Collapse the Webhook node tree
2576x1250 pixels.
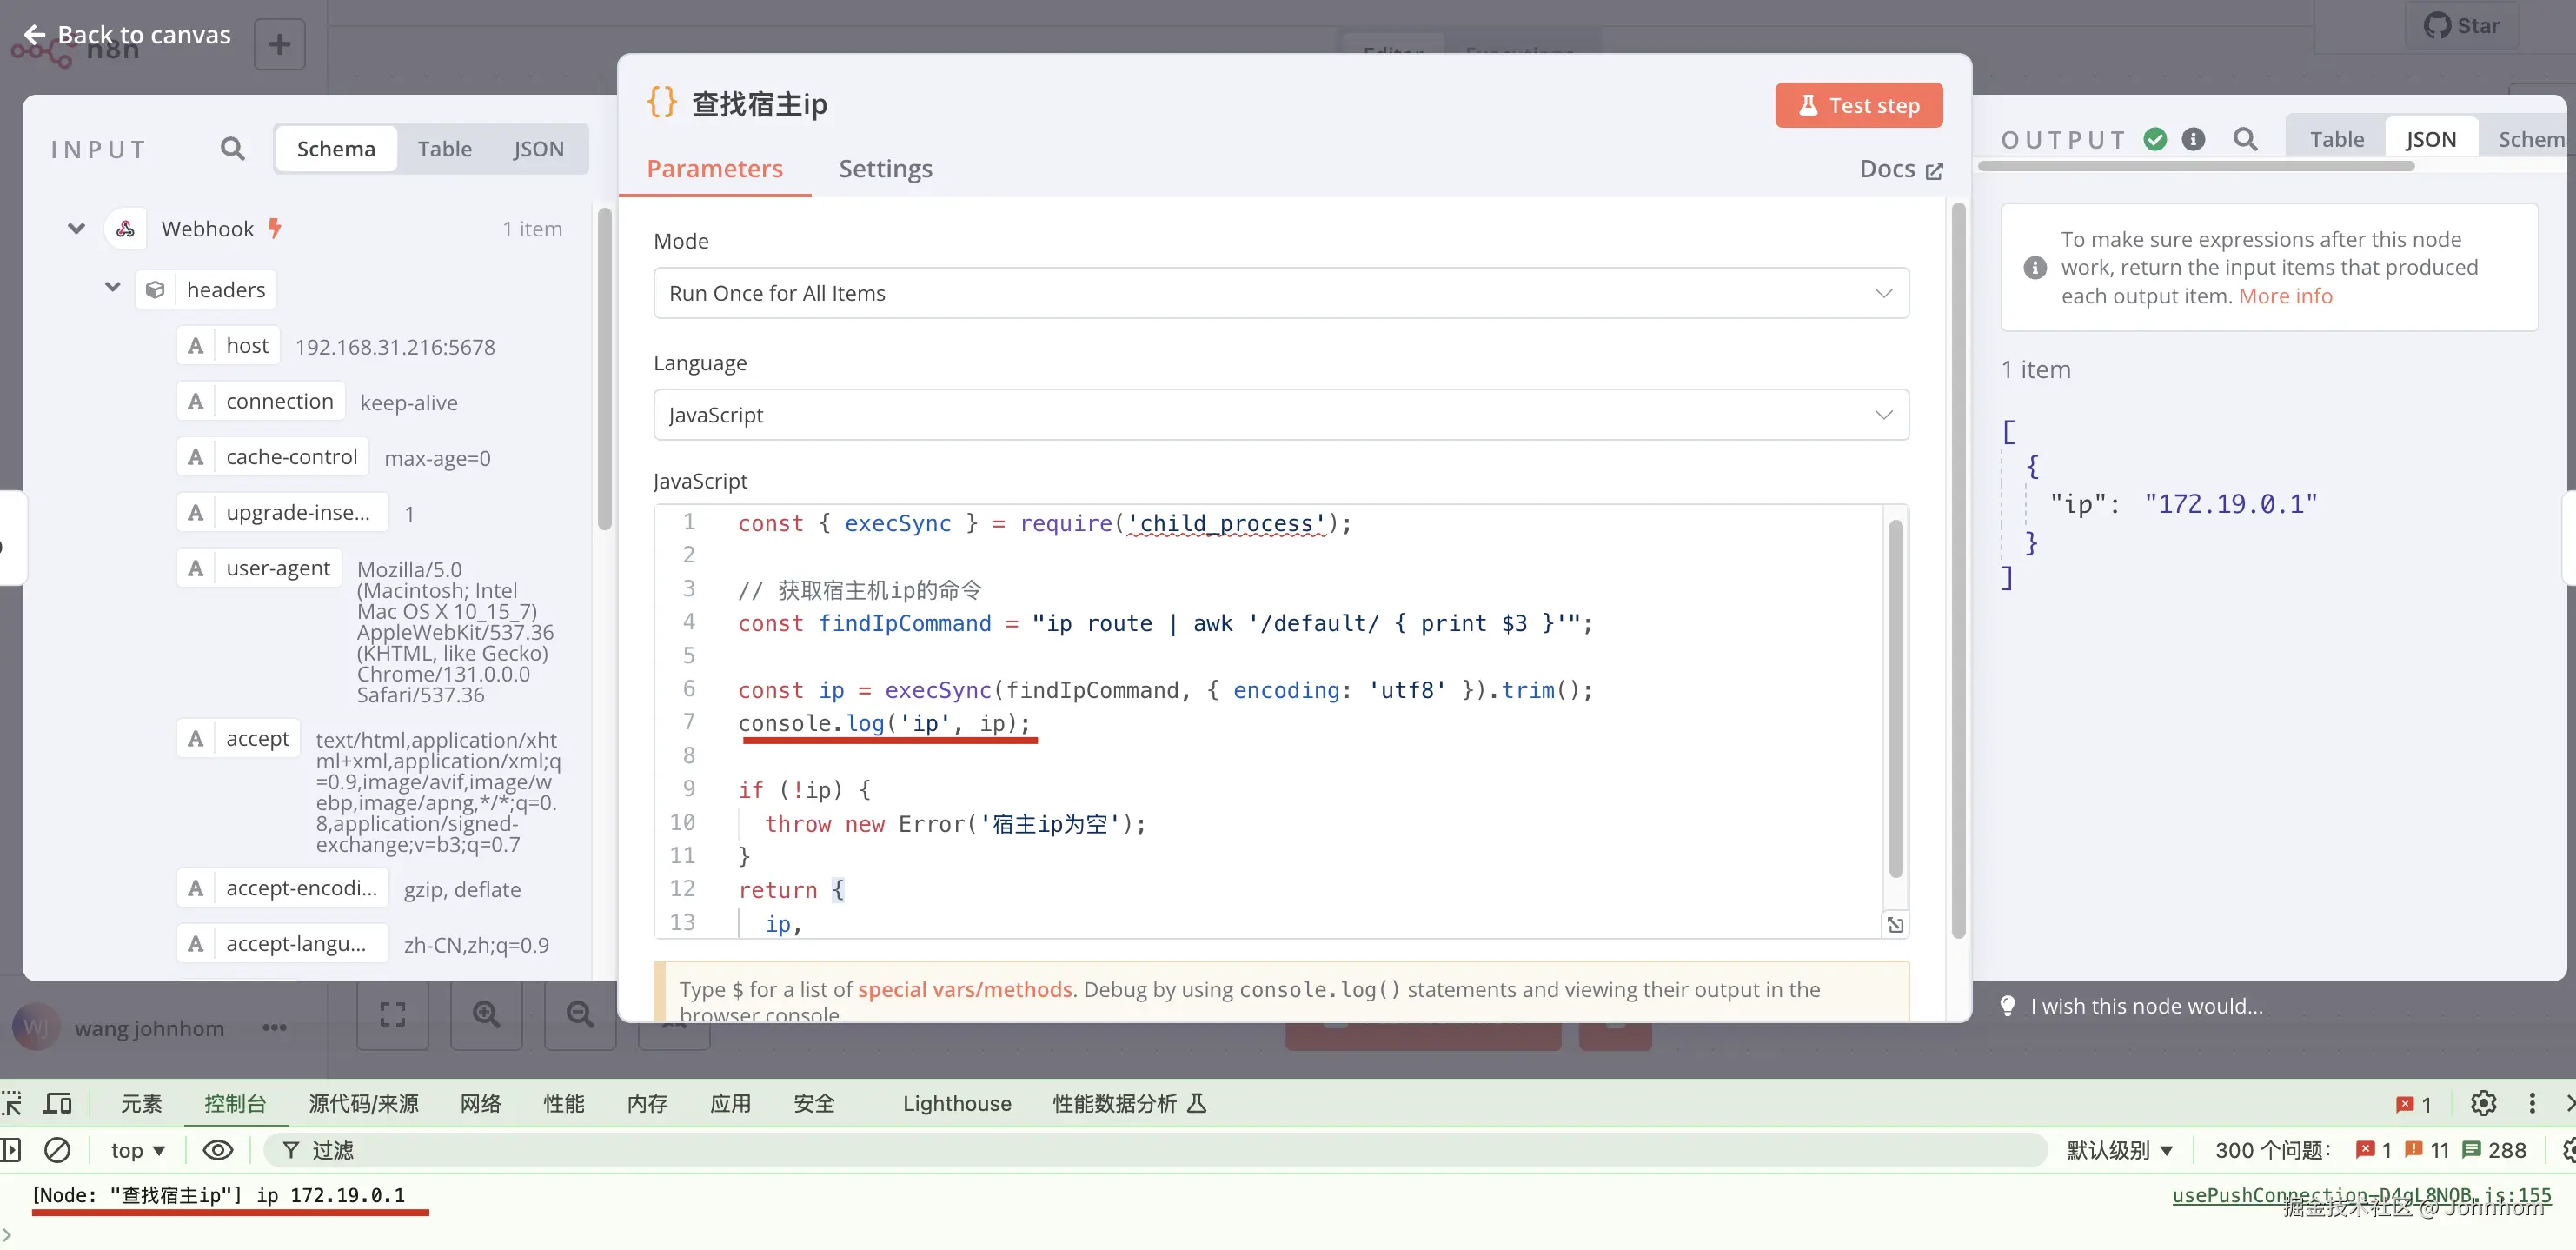[76, 229]
